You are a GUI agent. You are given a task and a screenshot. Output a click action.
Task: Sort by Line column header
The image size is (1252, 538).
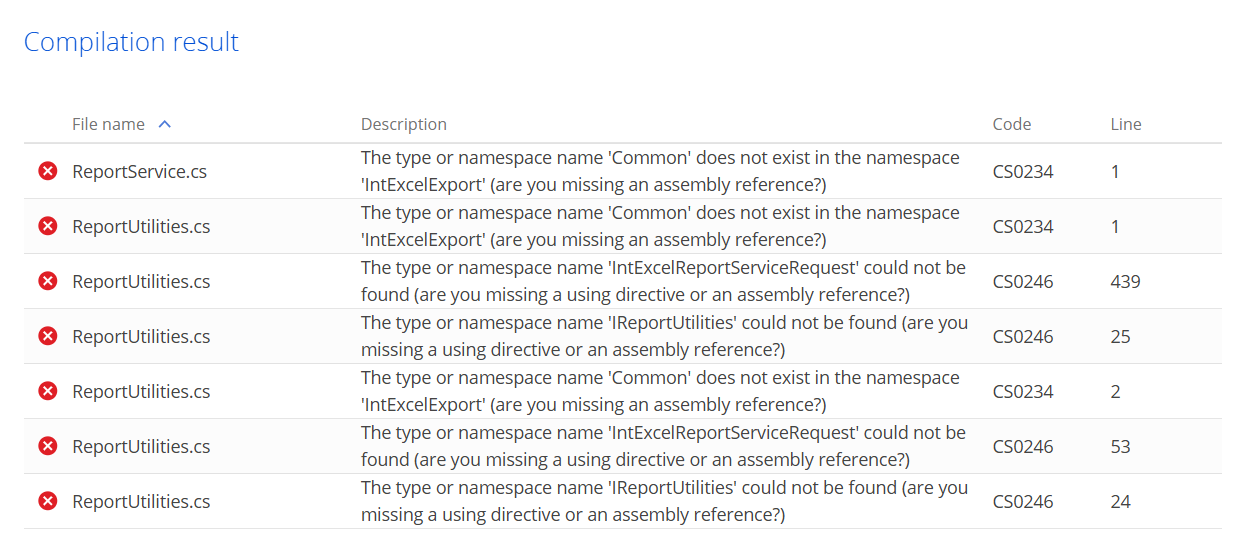click(1126, 124)
